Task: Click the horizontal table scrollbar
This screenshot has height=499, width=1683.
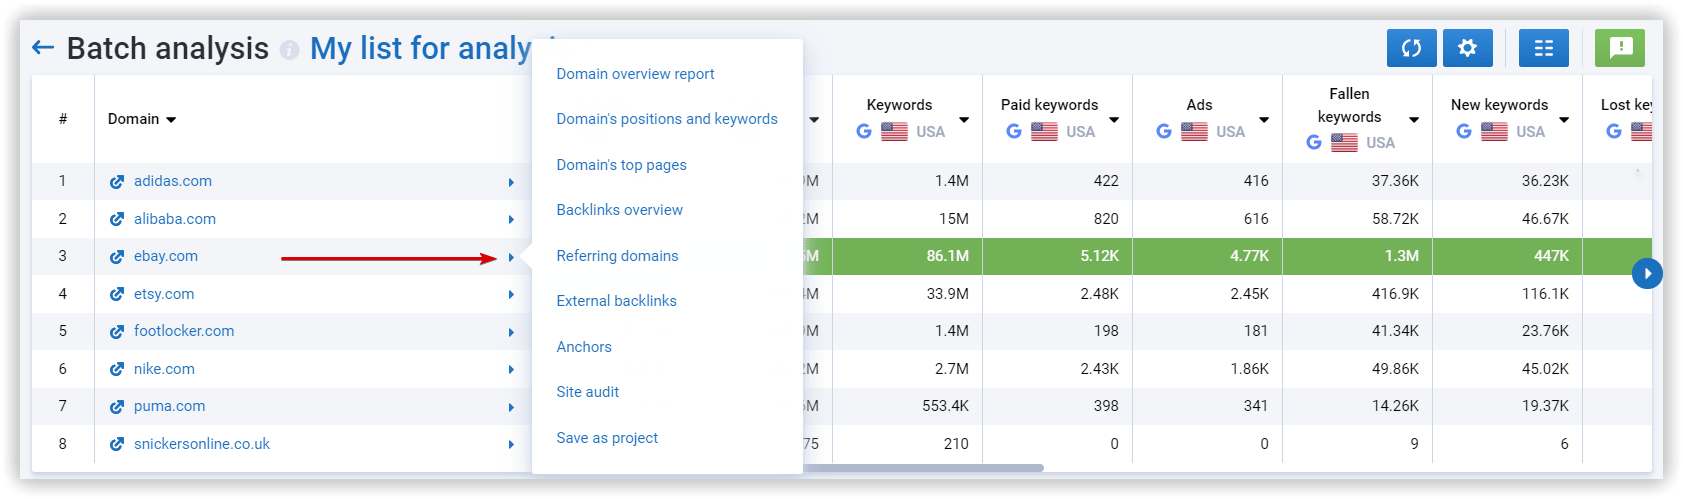Action: click(923, 467)
